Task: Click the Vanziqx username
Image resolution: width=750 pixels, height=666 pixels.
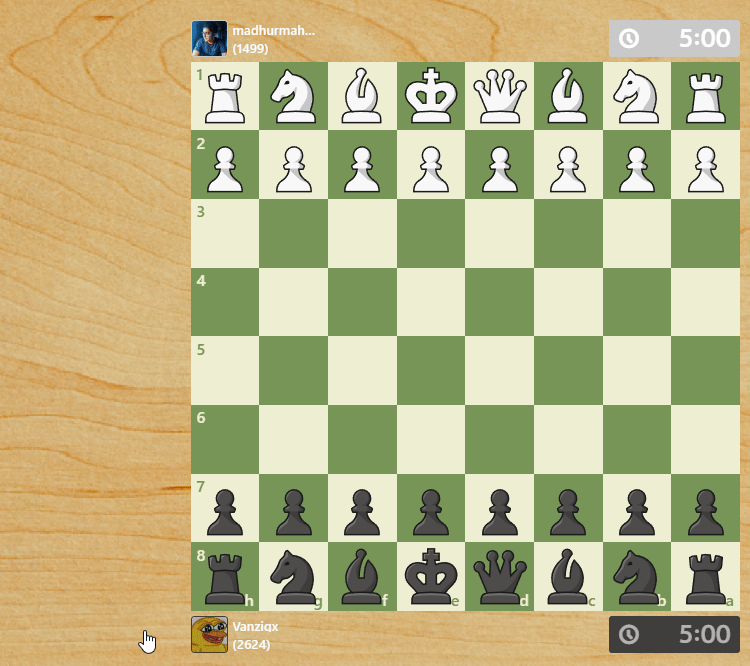Action: tap(255, 627)
